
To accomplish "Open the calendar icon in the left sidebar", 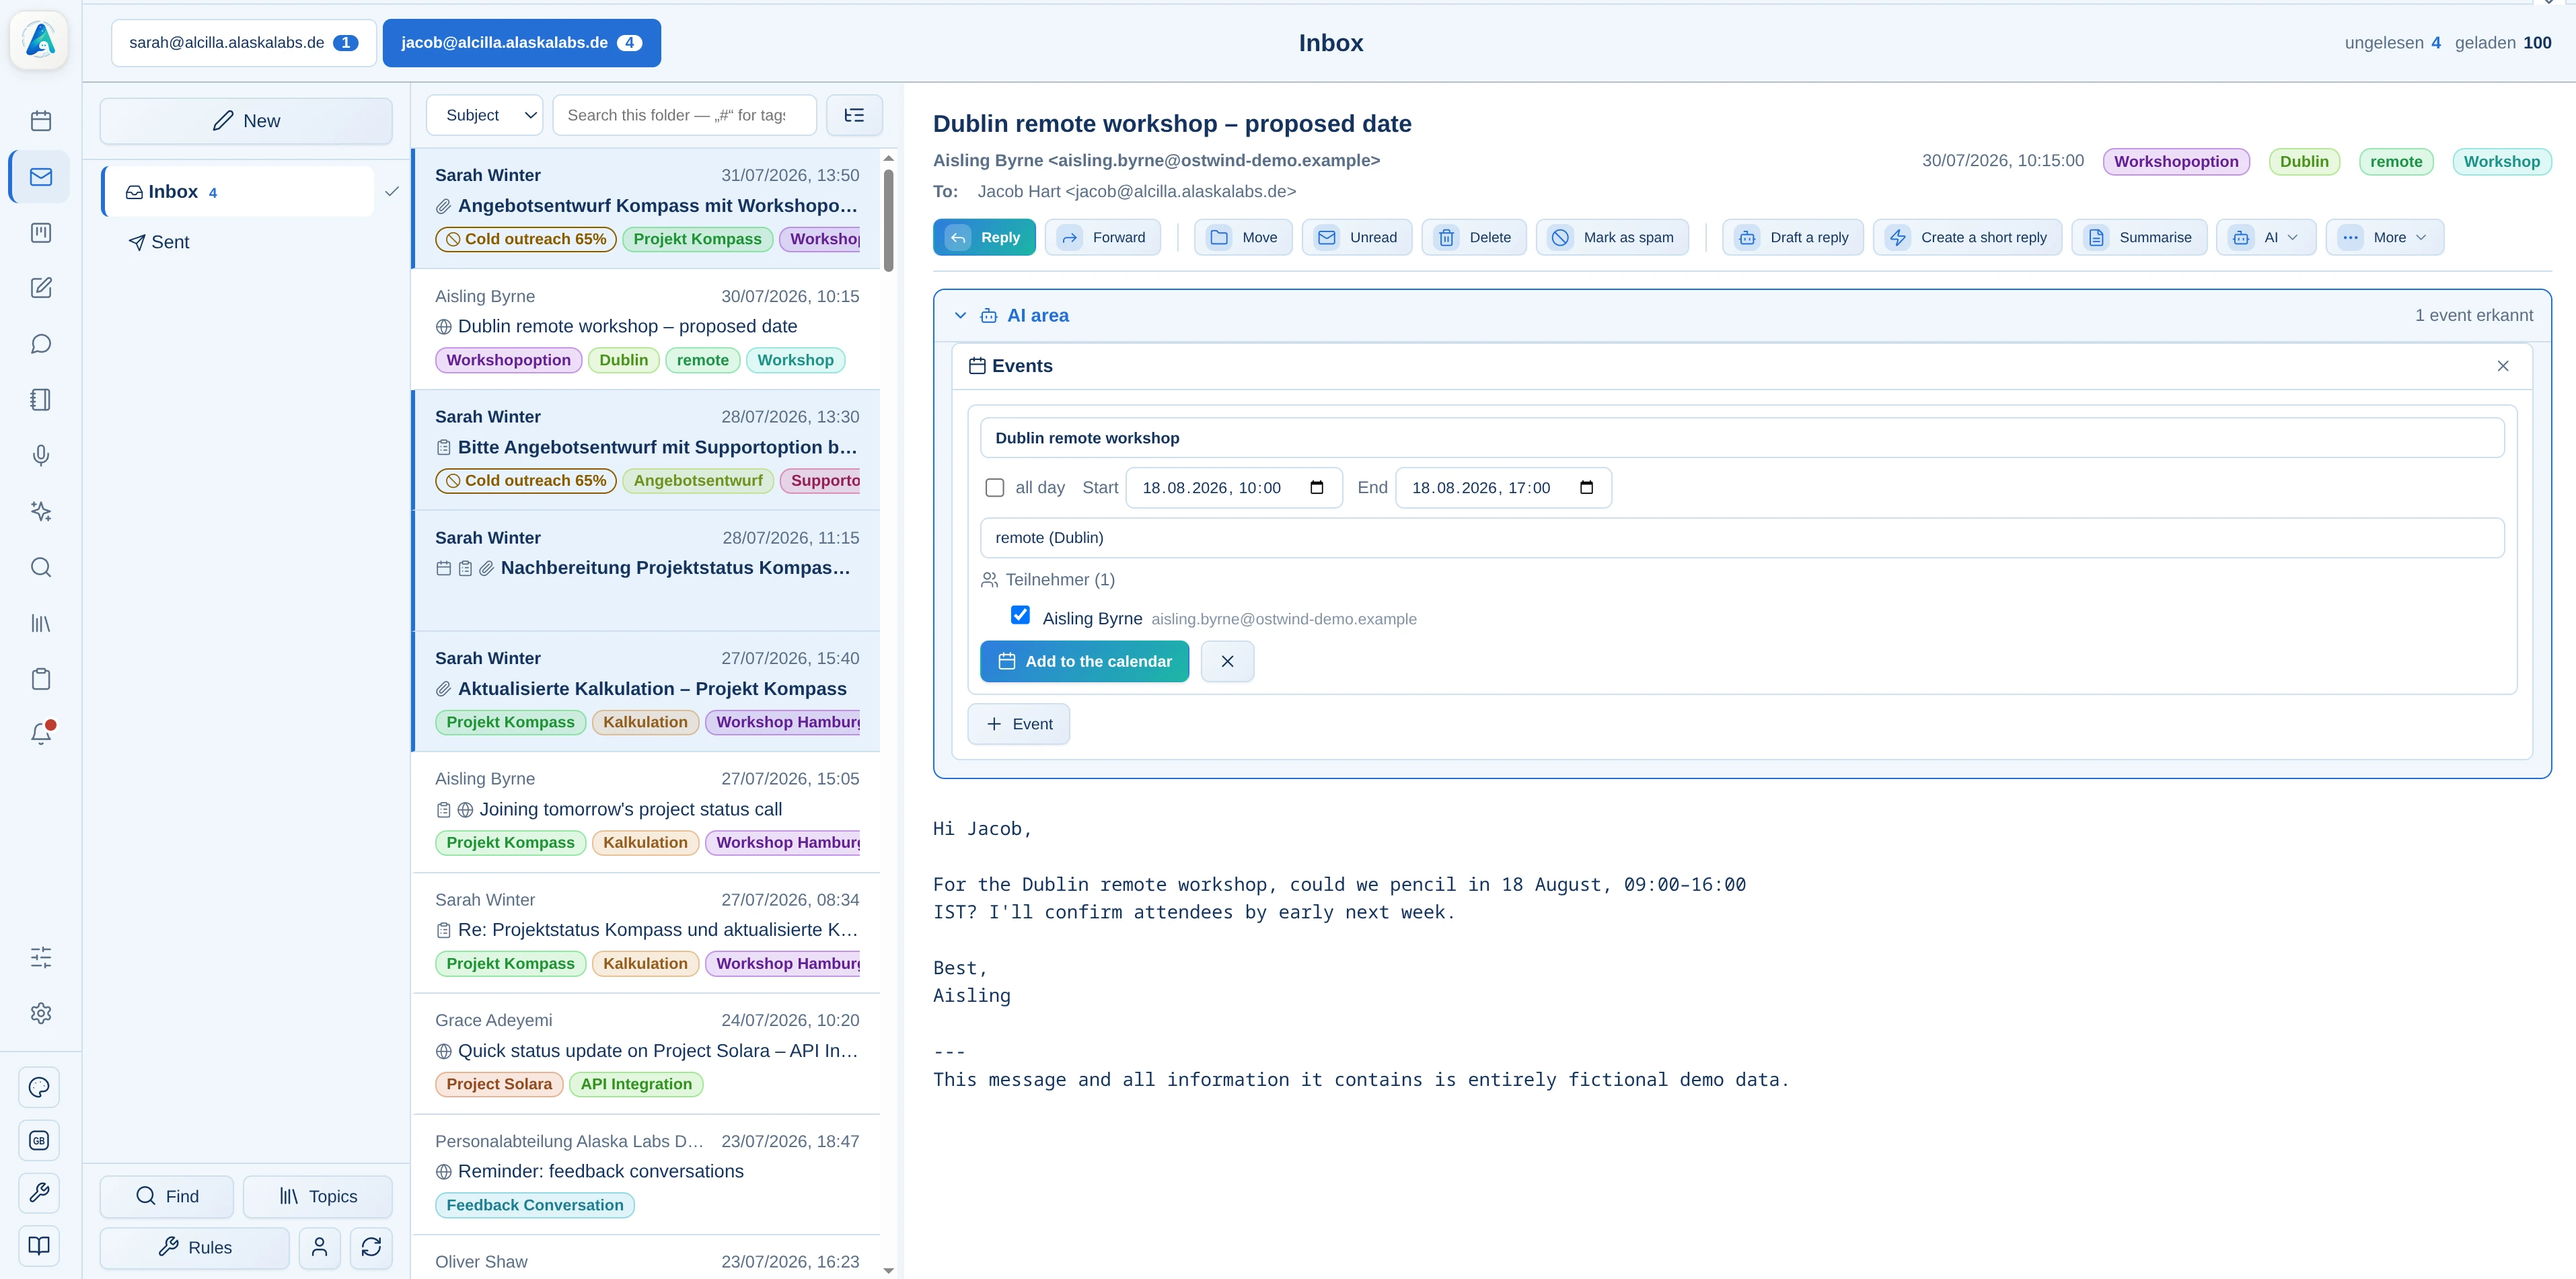I will click(x=41, y=121).
